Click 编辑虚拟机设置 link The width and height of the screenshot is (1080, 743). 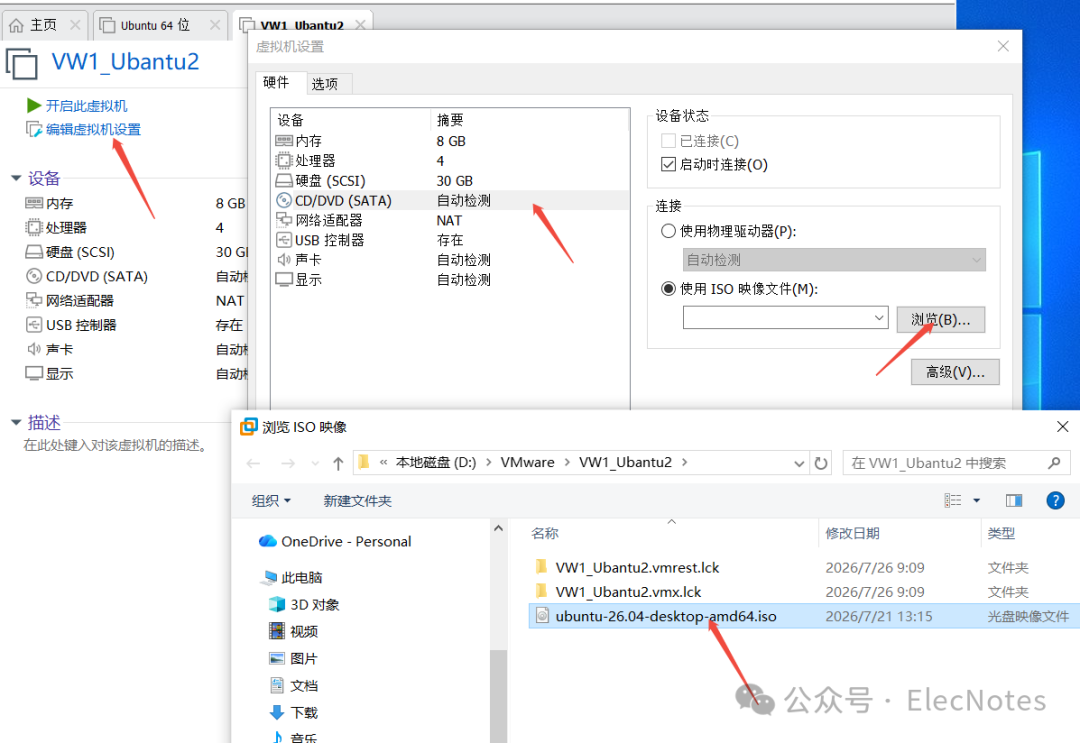click(x=94, y=129)
